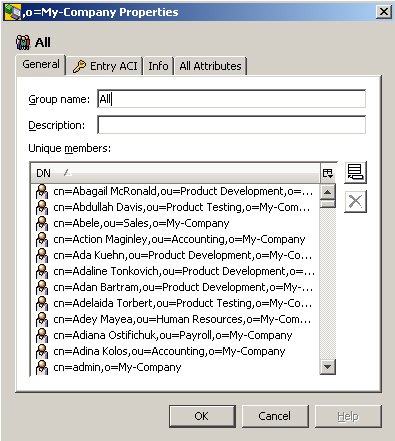Select cn=Adiana Ostifichuk member row
This screenshot has height=441, width=395.
tap(175, 335)
